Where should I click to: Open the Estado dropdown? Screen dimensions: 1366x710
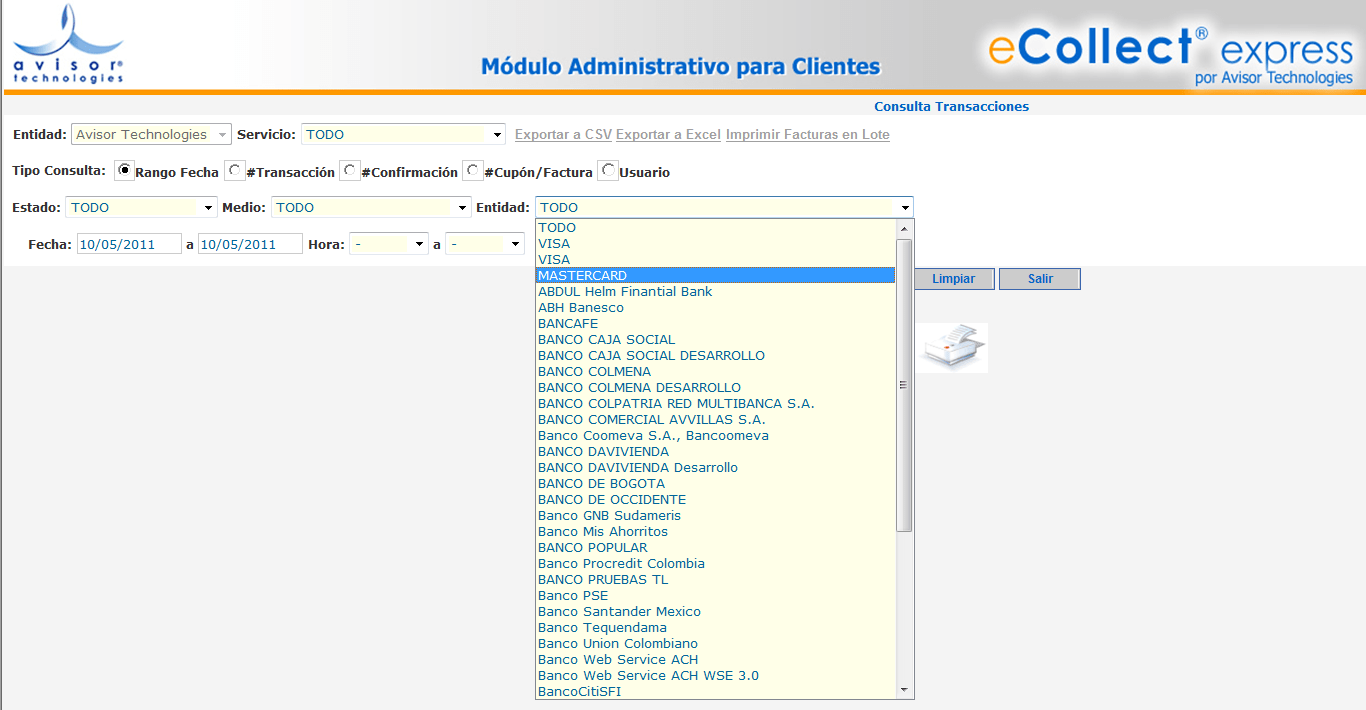pos(141,207)
